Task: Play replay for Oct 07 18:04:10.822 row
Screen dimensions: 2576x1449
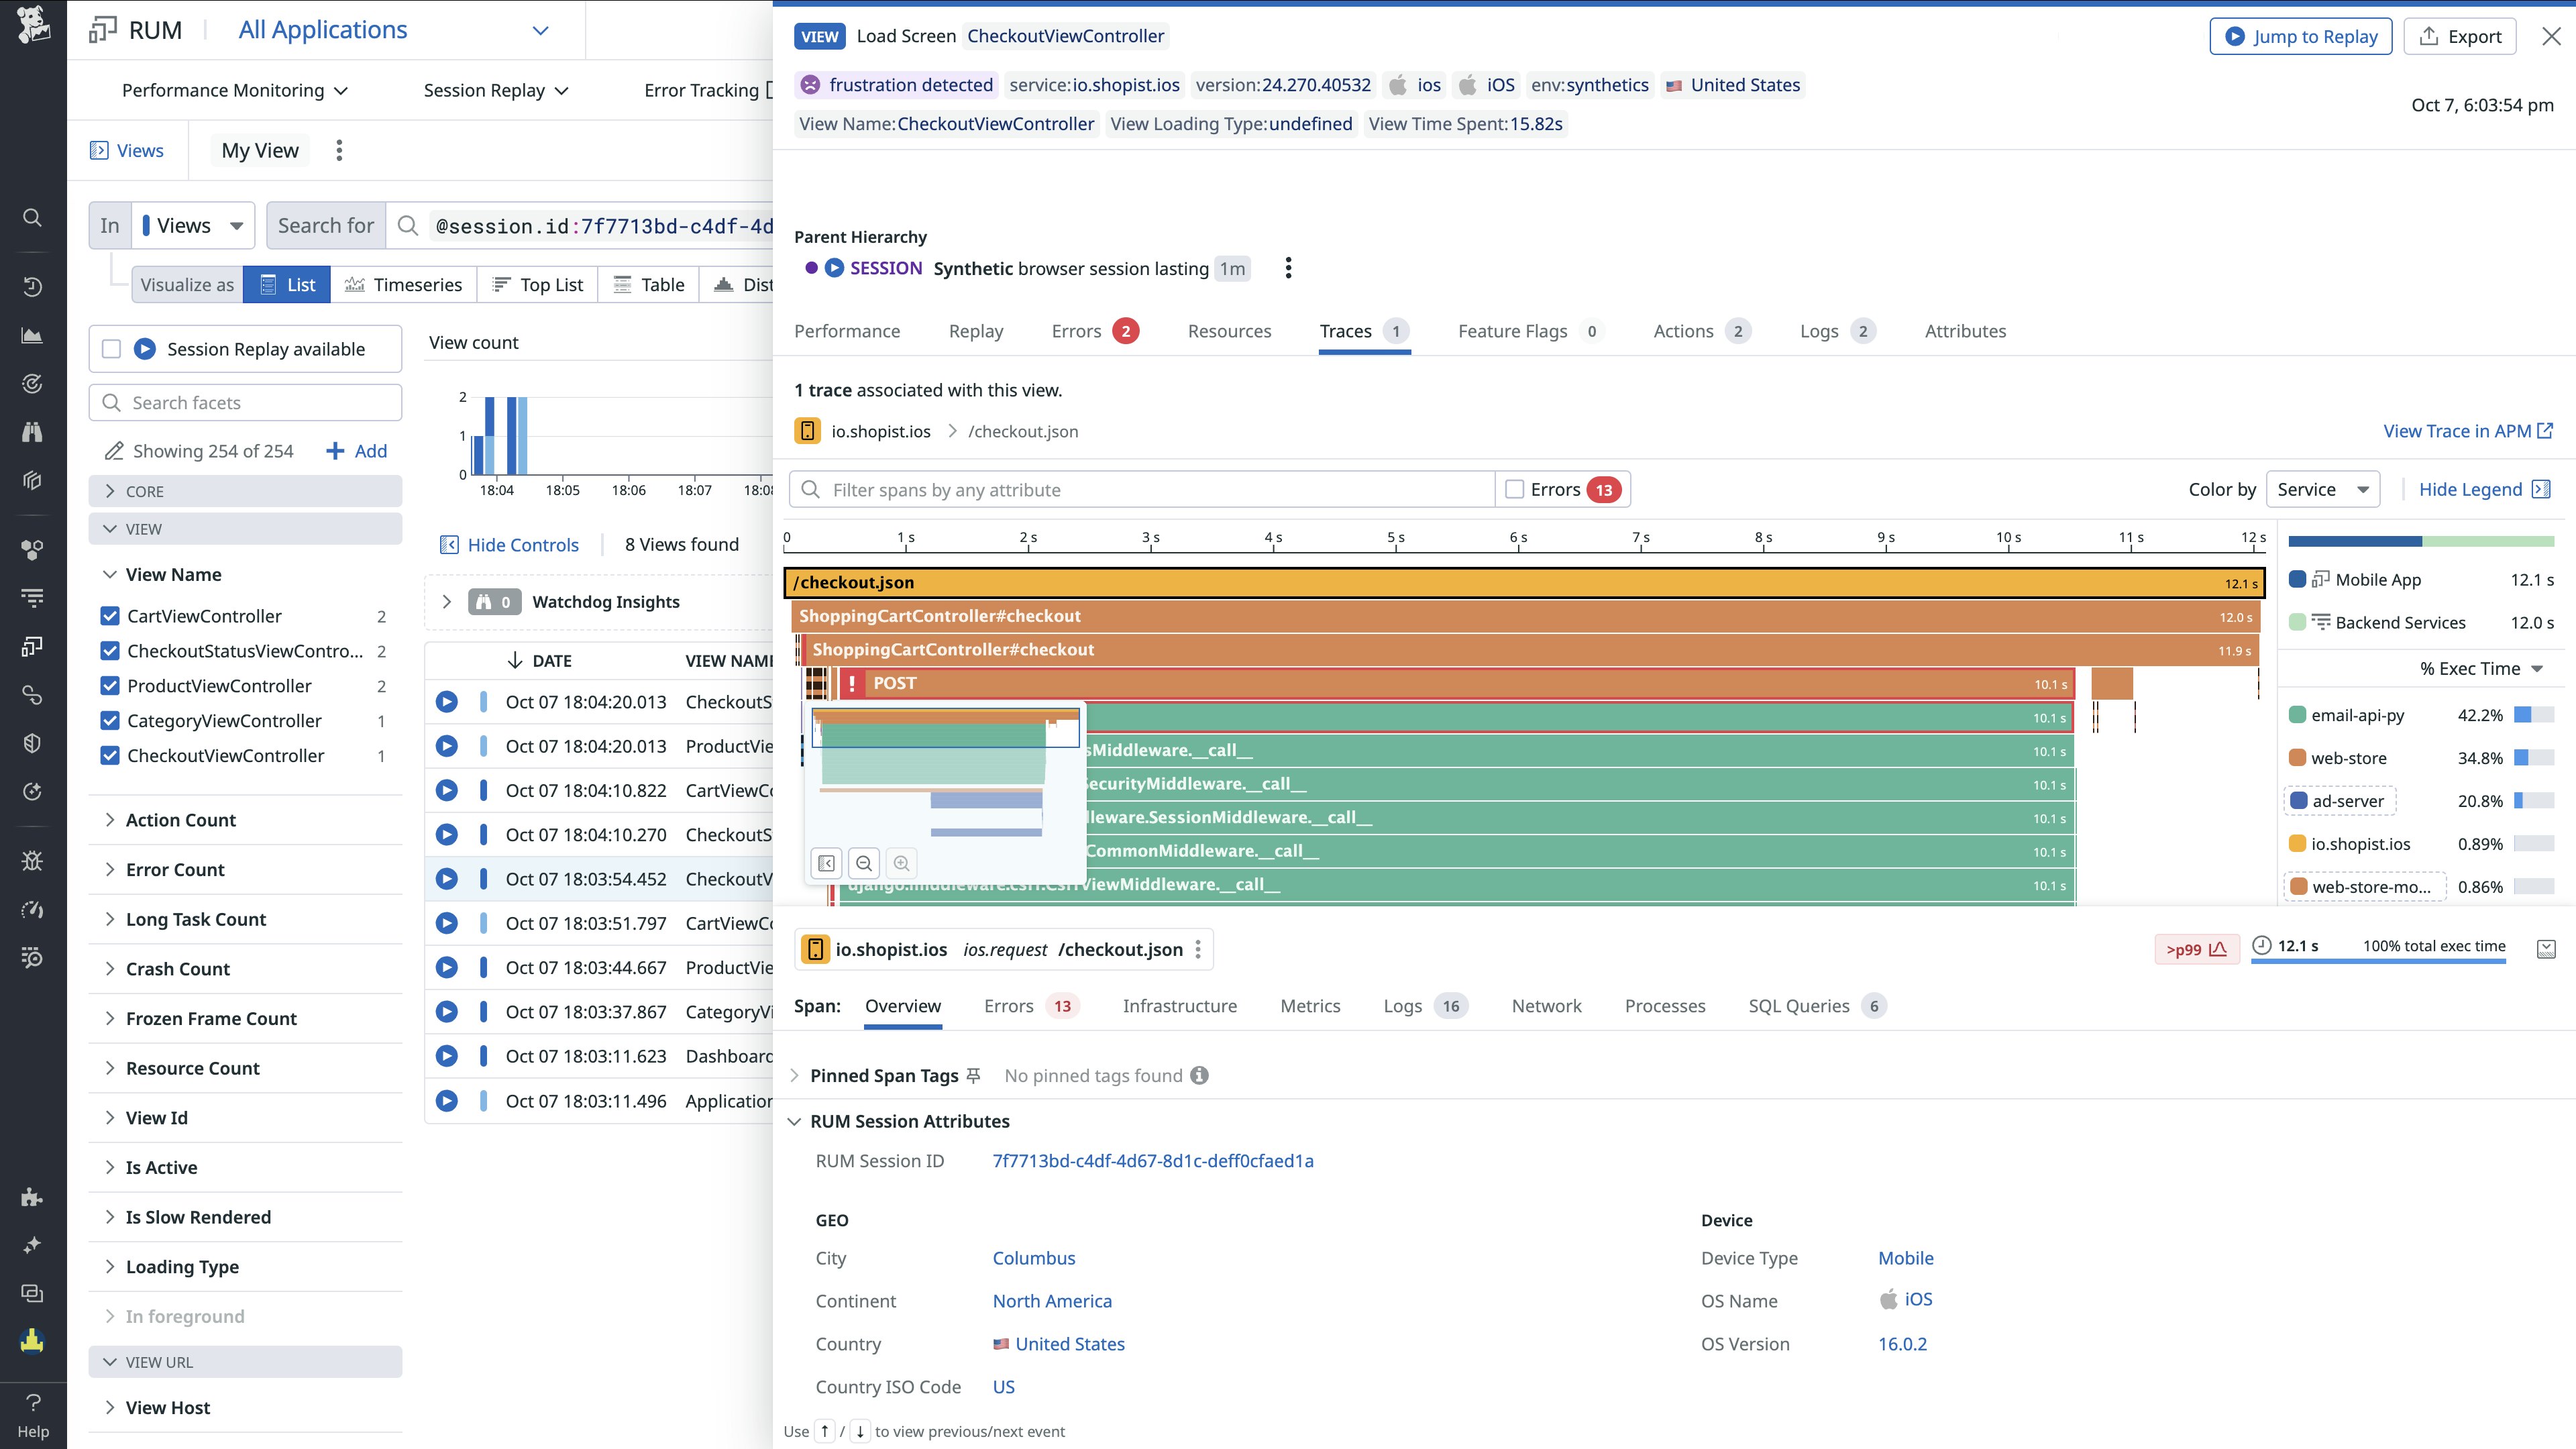Action: pyautogui.click(x=447, y=790)
